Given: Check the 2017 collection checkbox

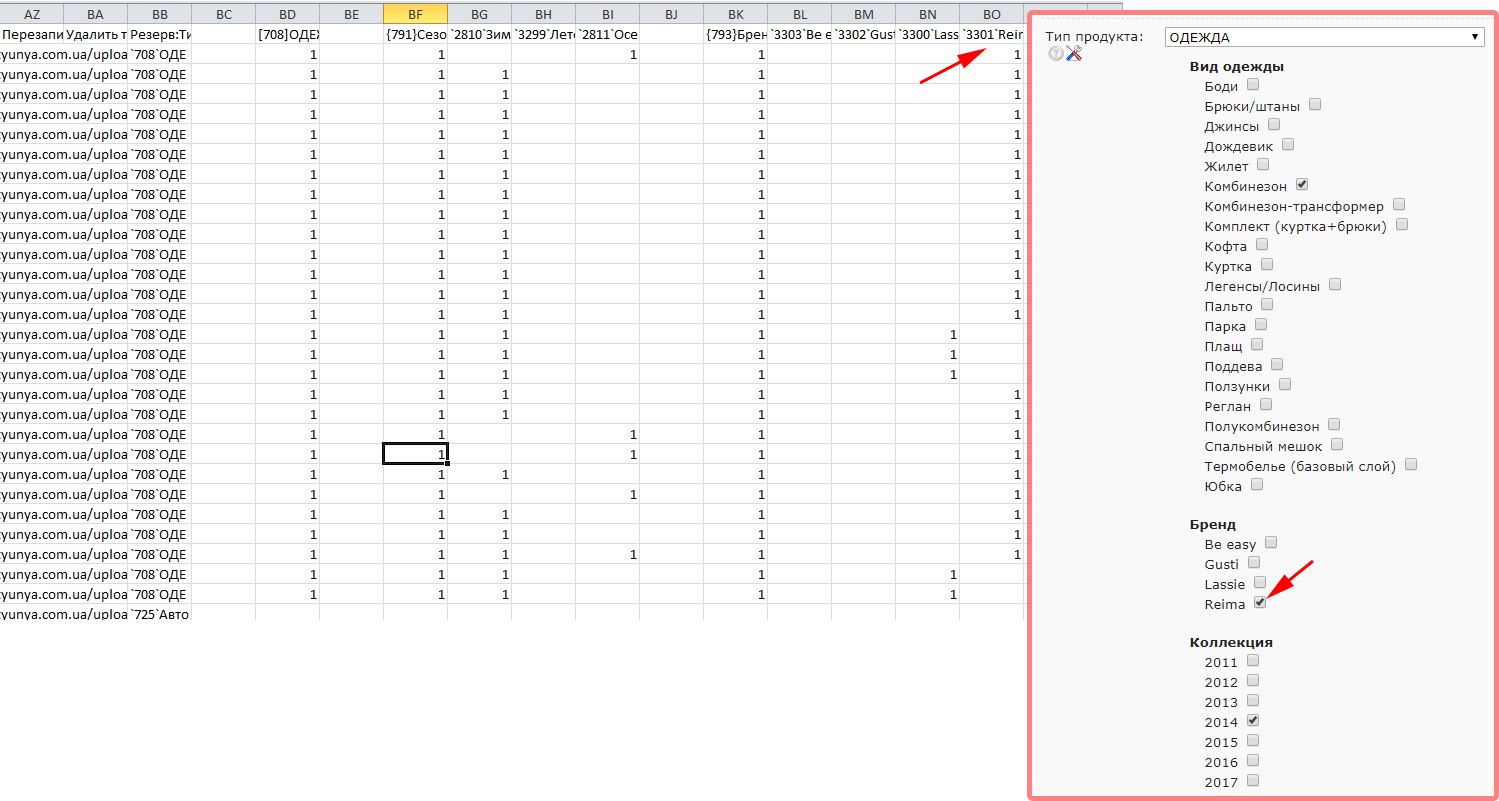Looking at the screenshot, I should pyautogui.click(x=1253, y=781).
